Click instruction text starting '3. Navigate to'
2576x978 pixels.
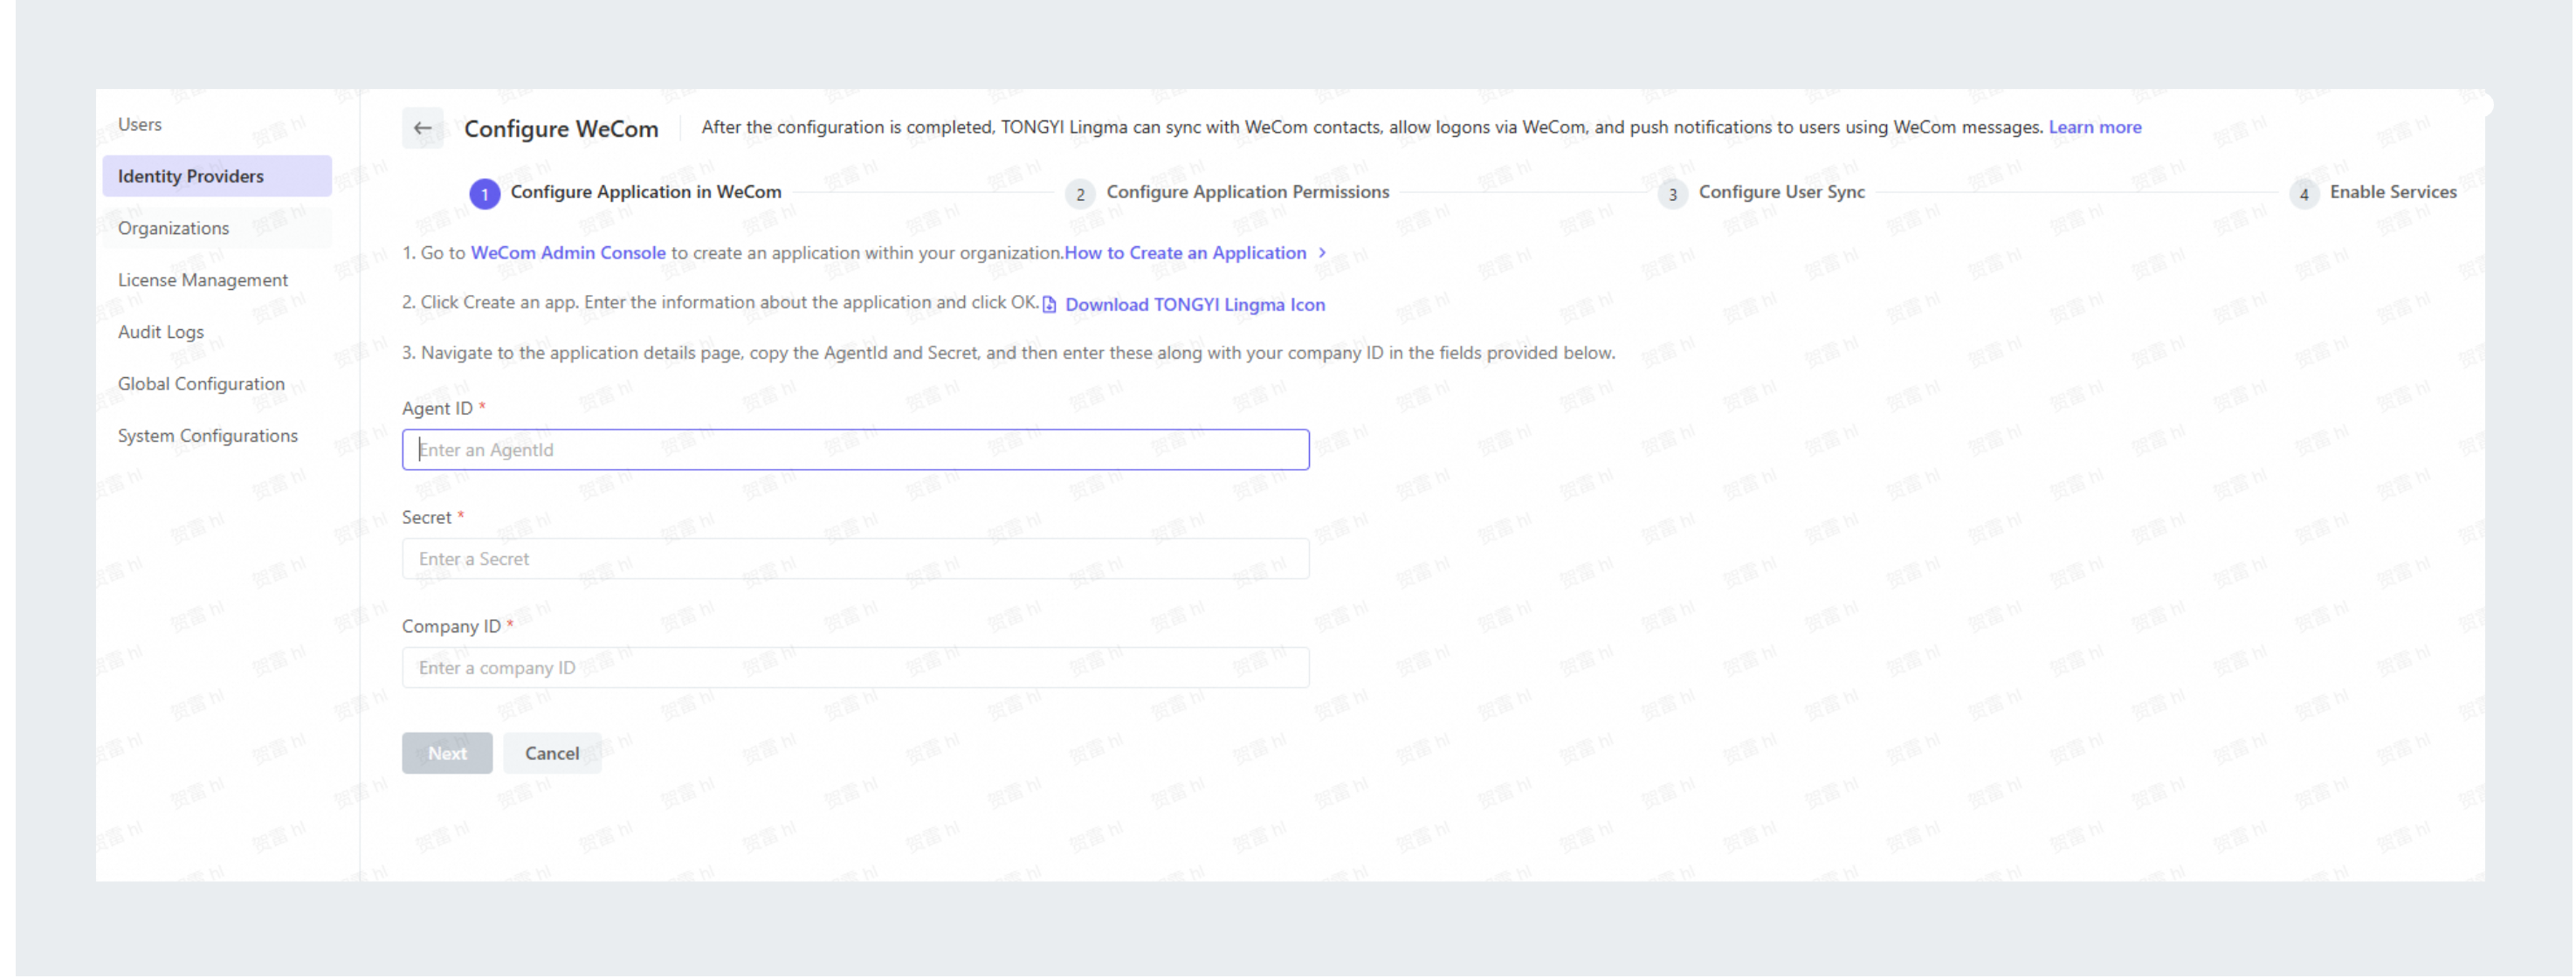click(x=1009, y=353)
